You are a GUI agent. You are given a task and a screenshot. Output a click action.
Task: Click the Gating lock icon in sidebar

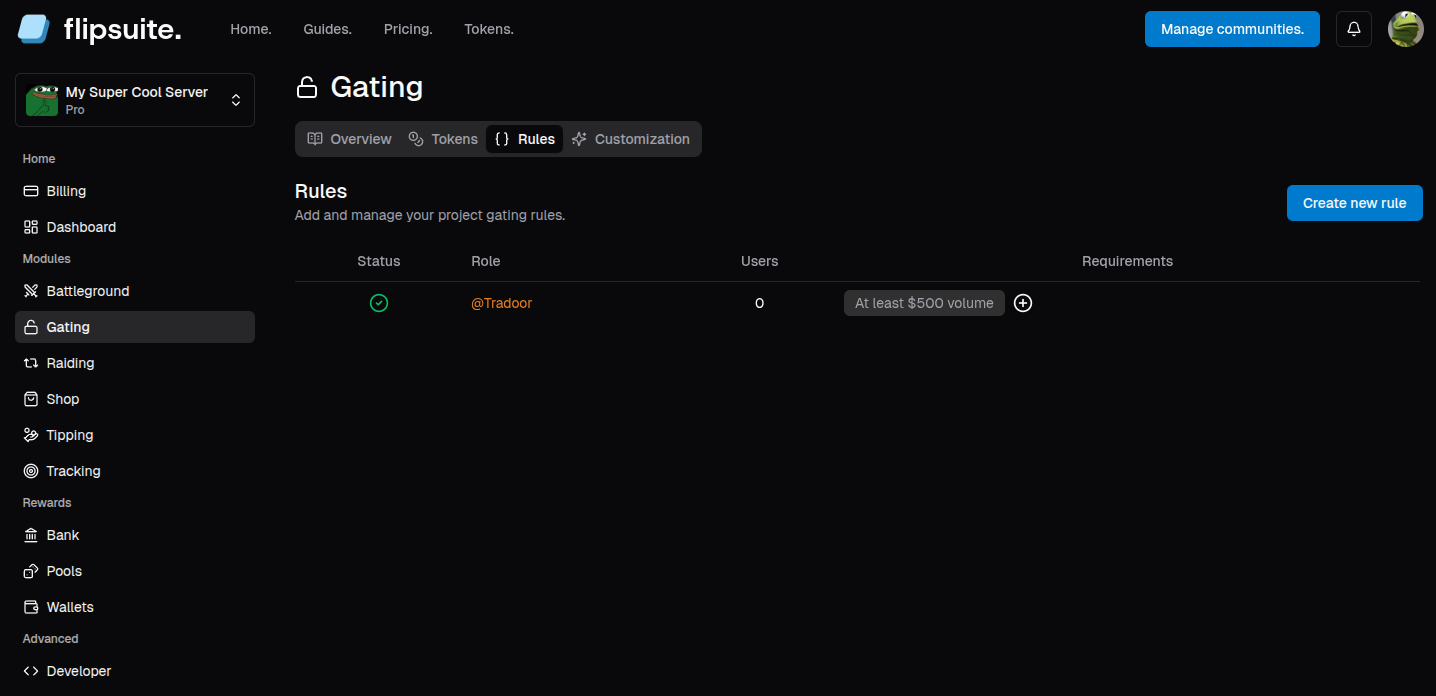pyautogui.click(x=31, y=327)
